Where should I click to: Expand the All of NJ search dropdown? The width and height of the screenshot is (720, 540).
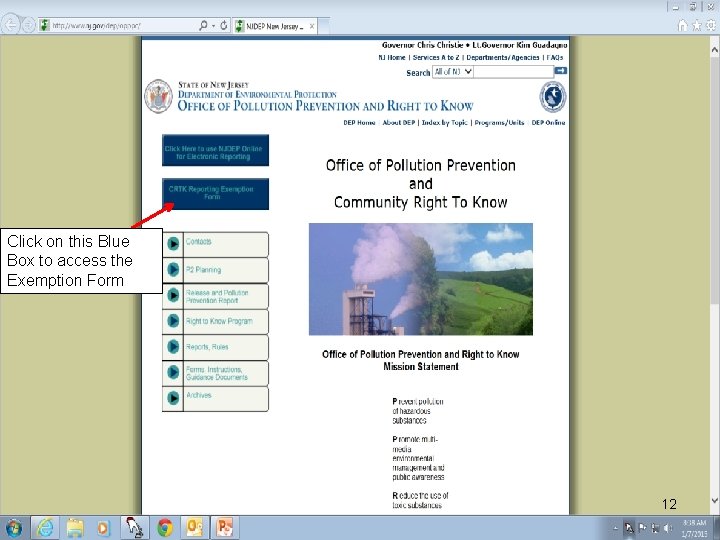click(x=453, y=72)
